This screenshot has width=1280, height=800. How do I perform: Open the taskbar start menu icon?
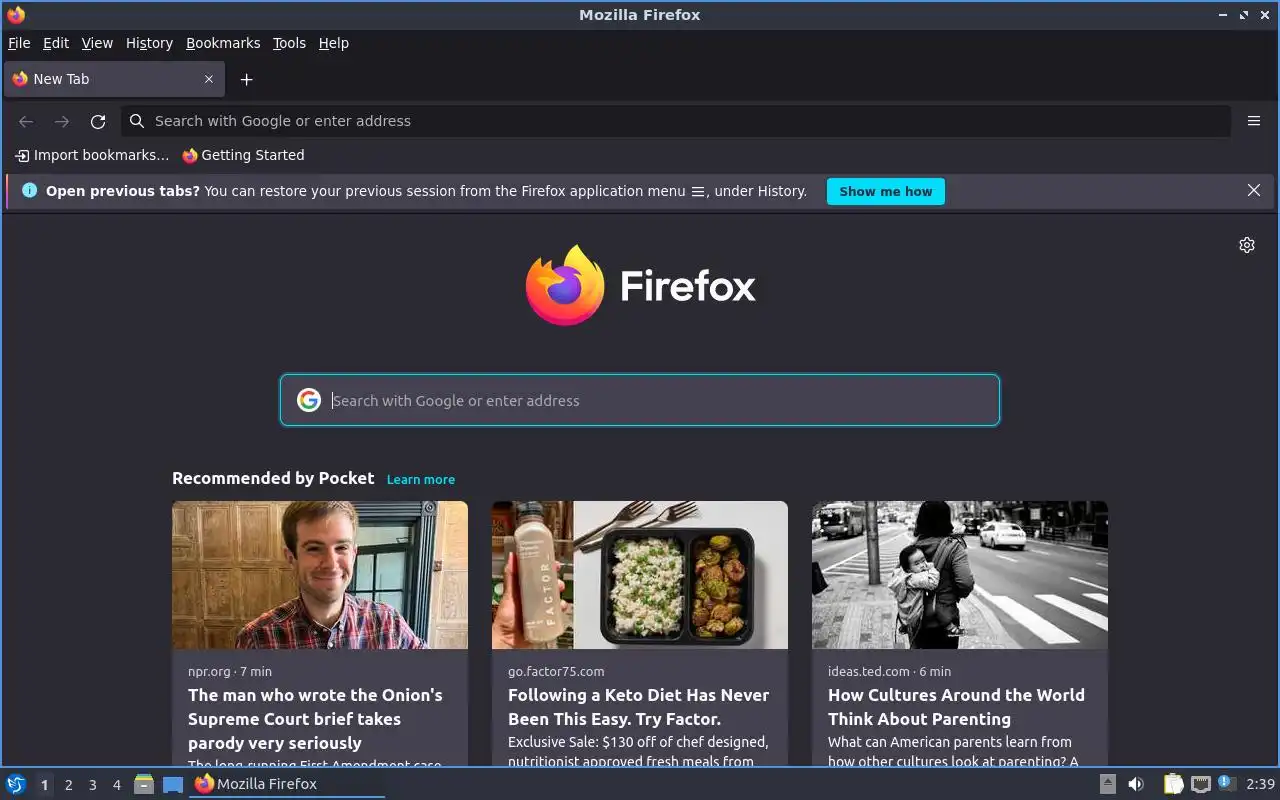click(16, 784)
